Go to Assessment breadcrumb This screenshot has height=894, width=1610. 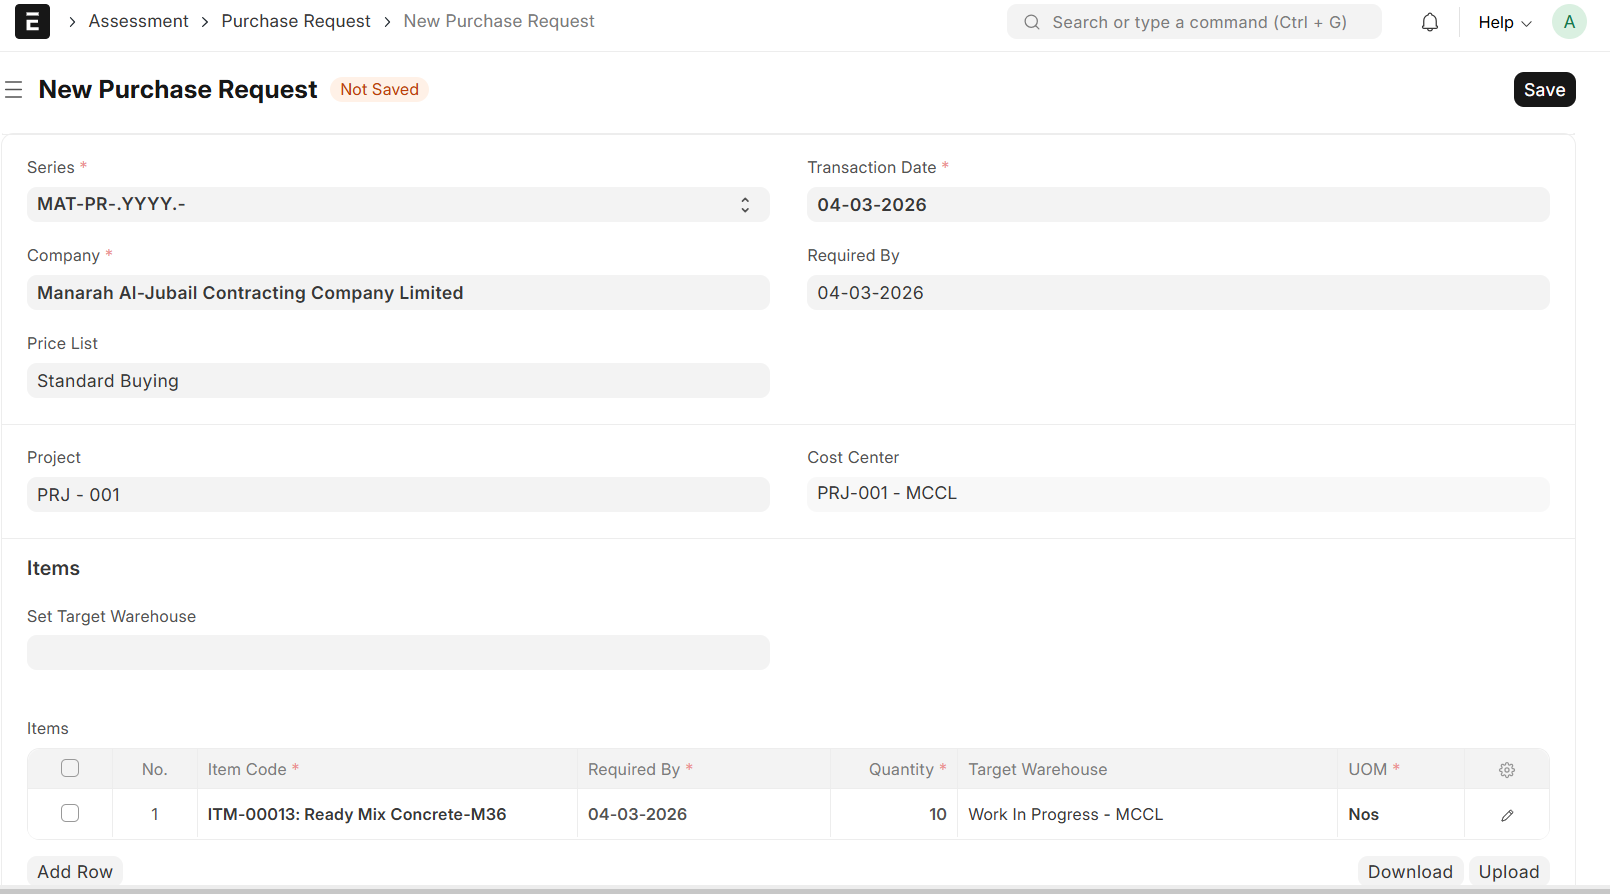(138, 21)
